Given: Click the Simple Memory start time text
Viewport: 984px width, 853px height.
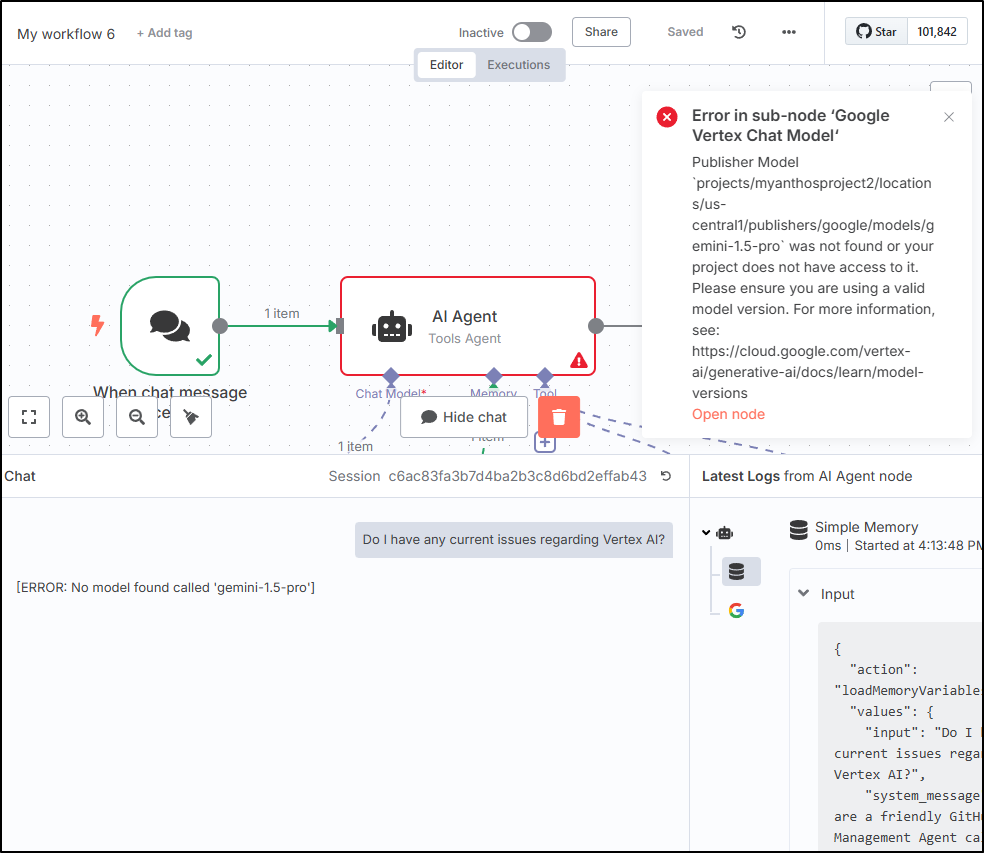Looking at the screenshot, I should (917, 545).
